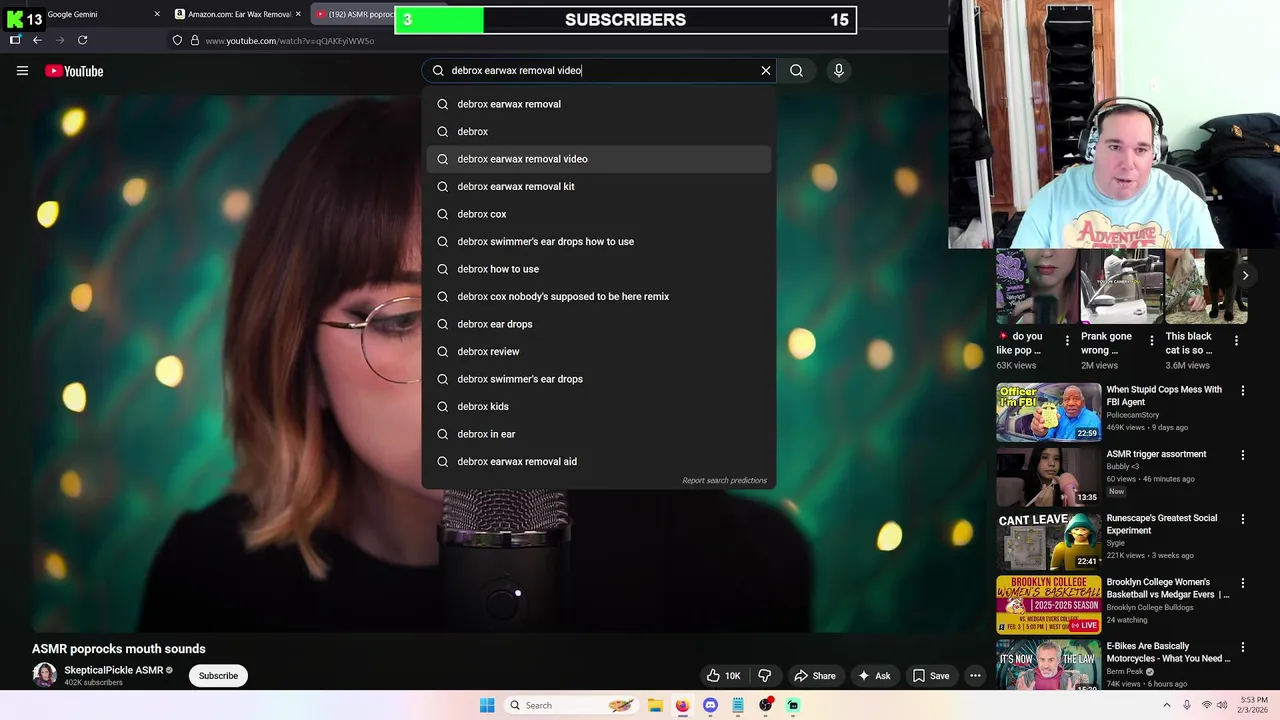
Task: Open 'Report search predictions' link
Action: click(724, 480)
